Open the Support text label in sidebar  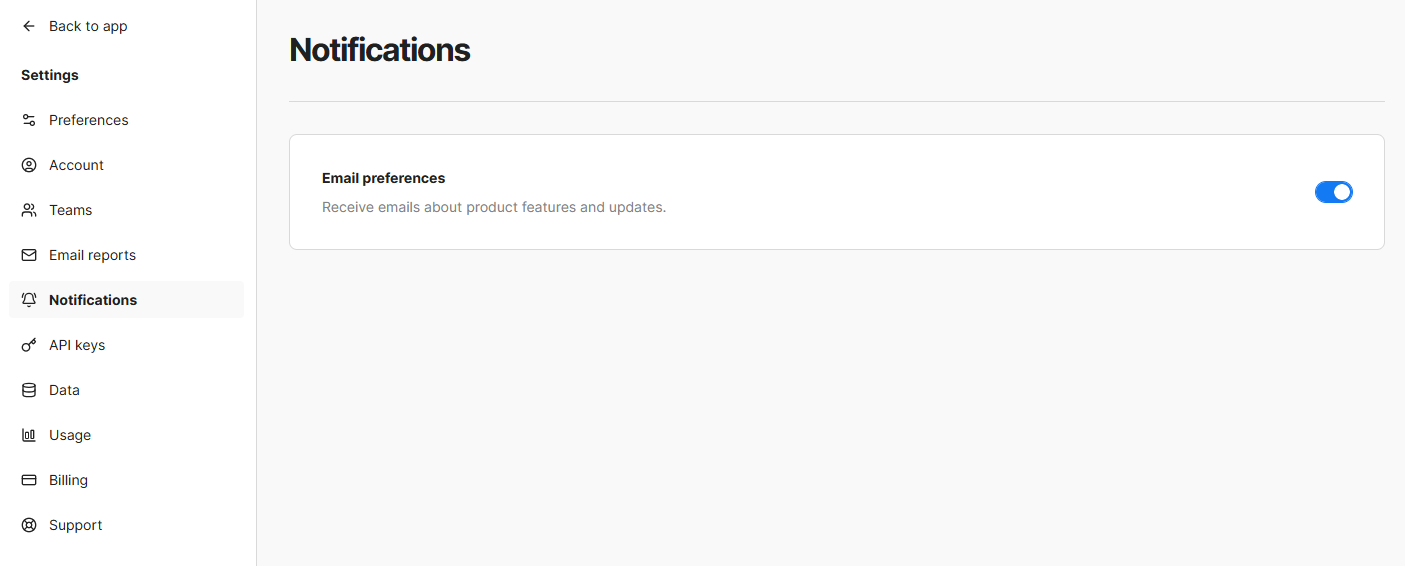click(76, 525)
